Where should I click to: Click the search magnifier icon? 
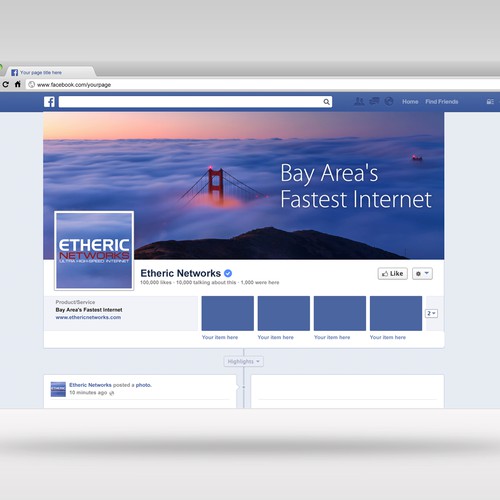326,102
